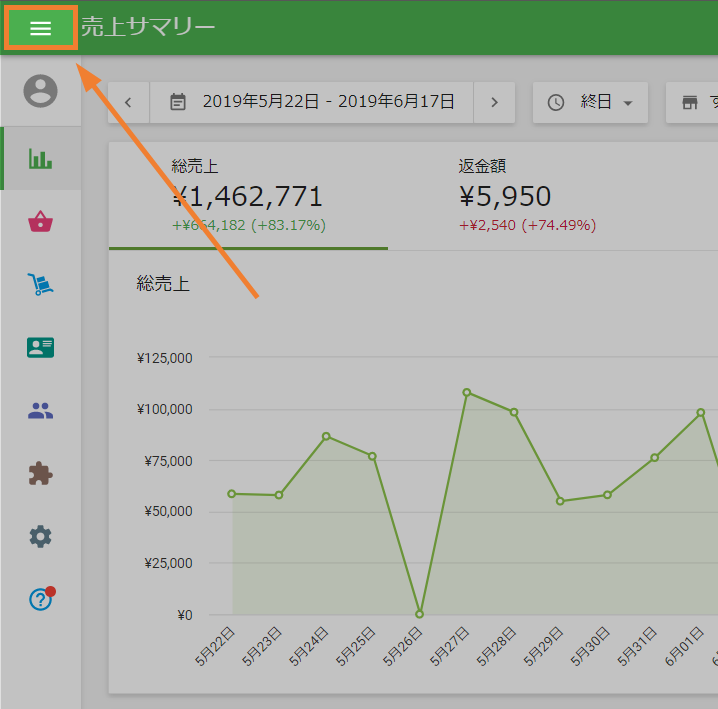This screenshot has width=718, height=709.
Task: Click the user account avatar icon
Action: (41, 91)
